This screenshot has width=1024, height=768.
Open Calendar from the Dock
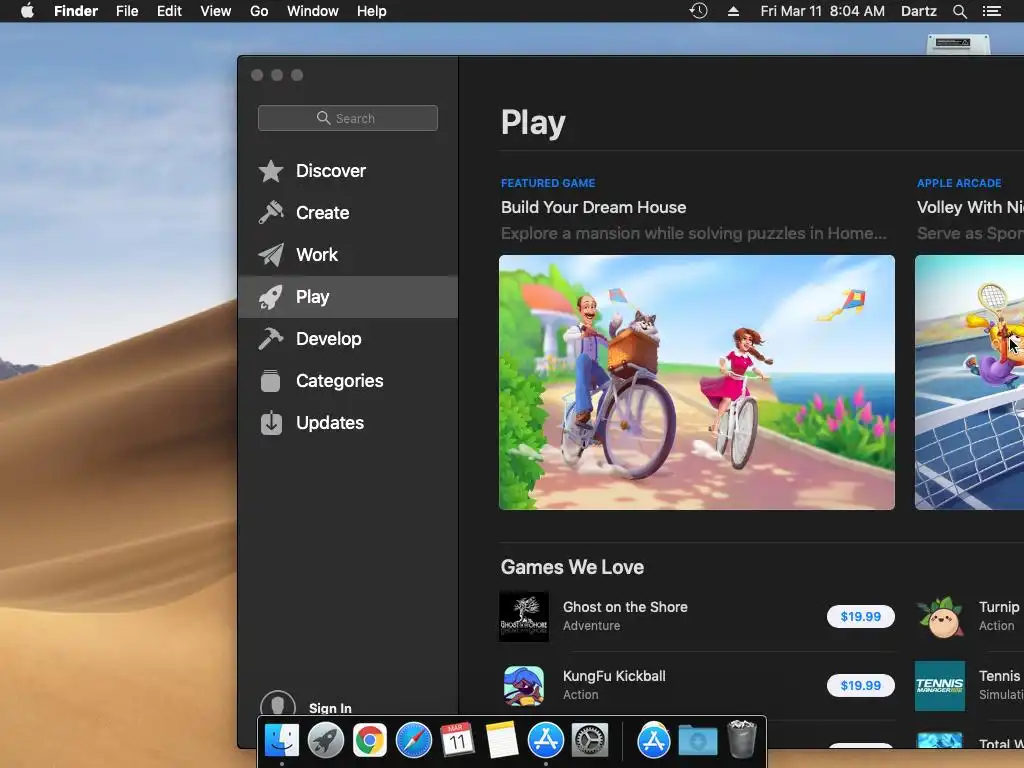click(457, 741)
